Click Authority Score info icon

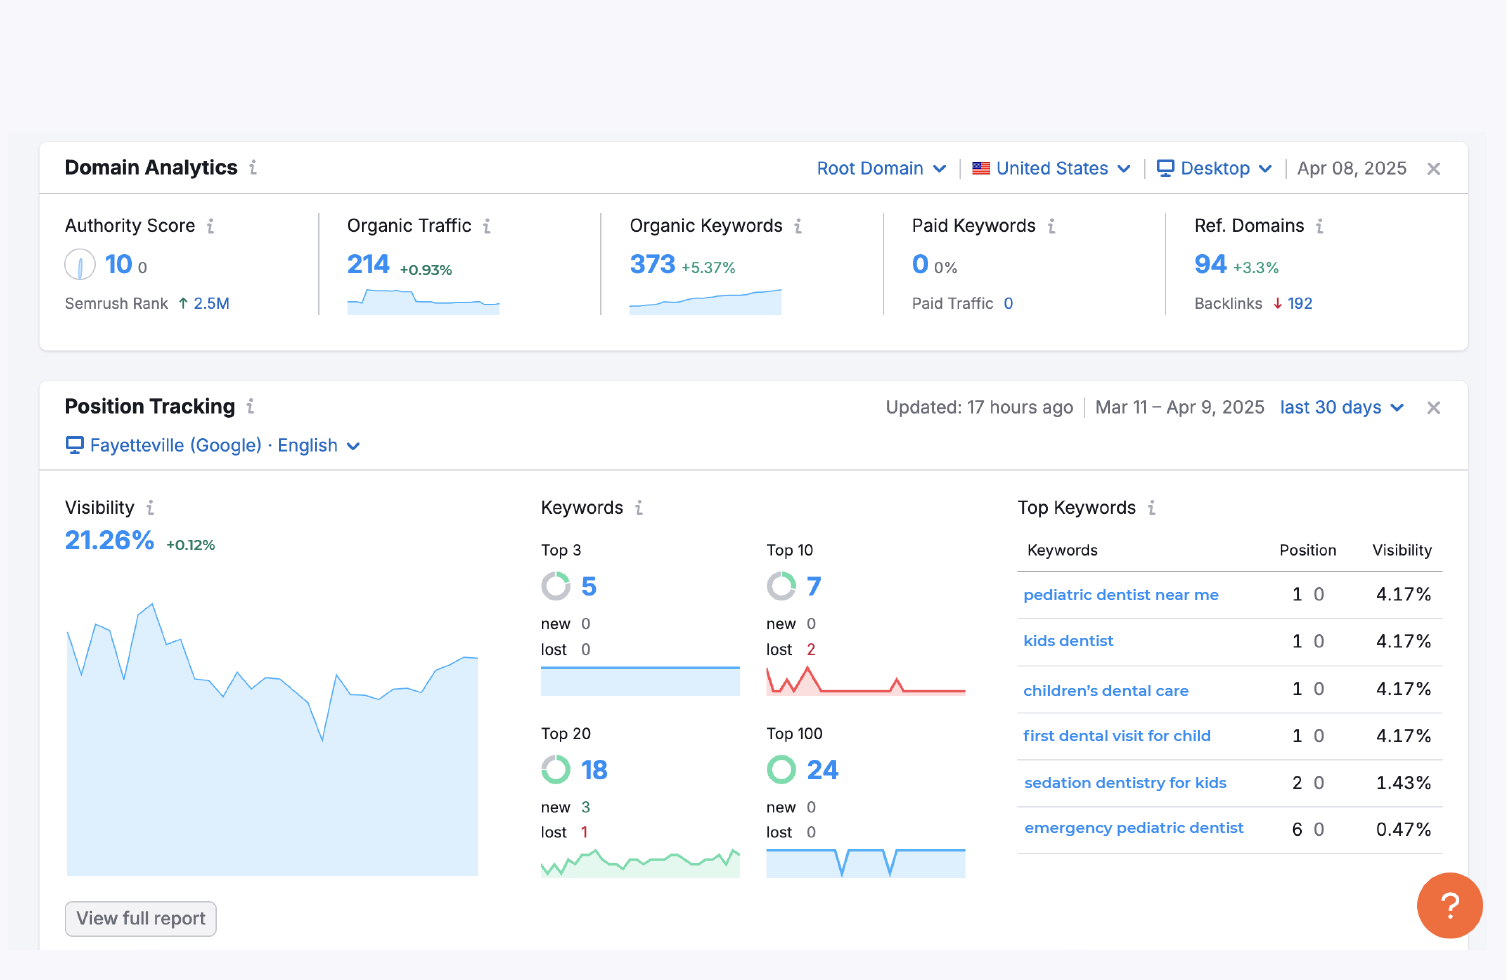[x=210, y=226]
